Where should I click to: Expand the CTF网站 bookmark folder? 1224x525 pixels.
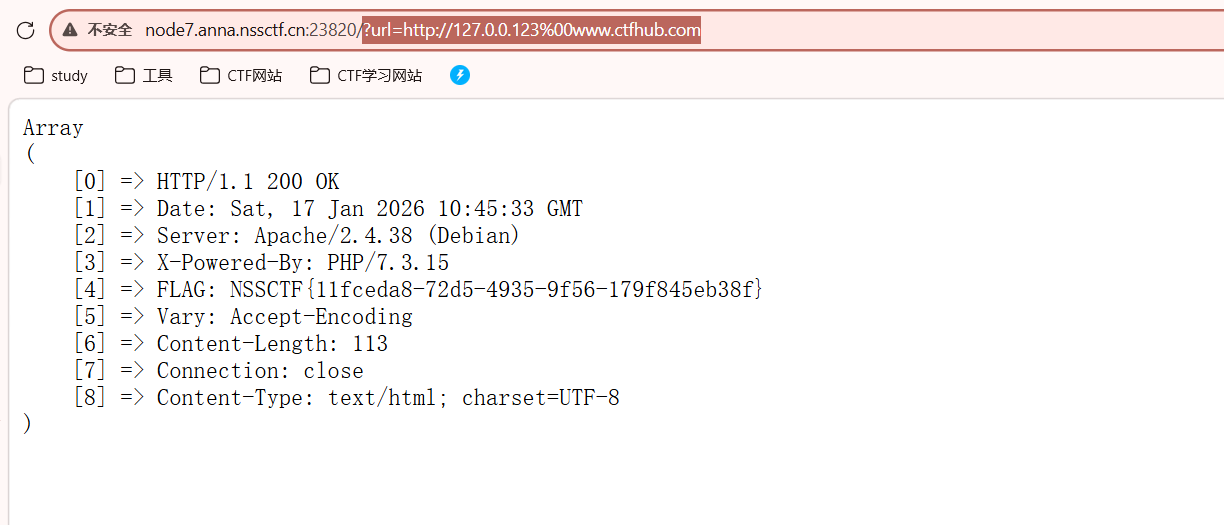click(241, 75)
